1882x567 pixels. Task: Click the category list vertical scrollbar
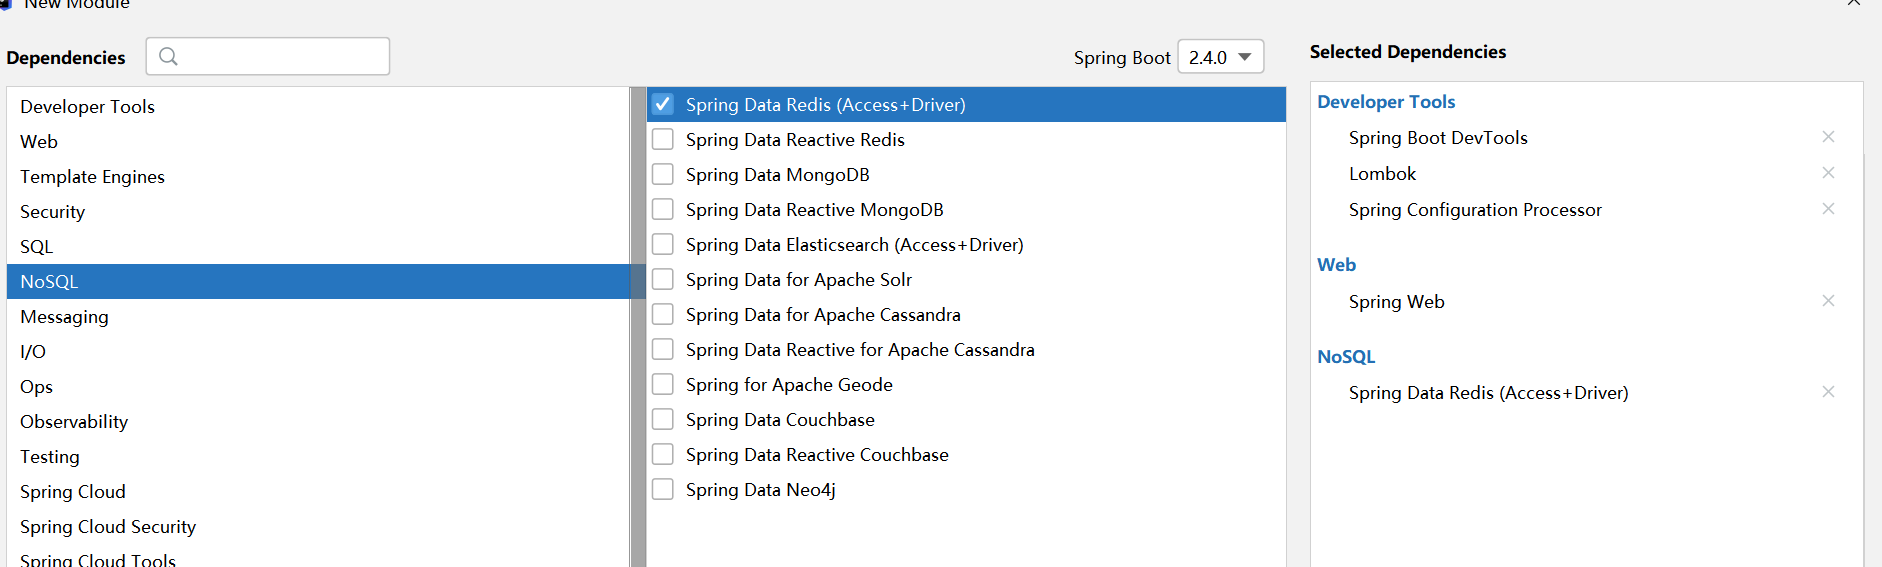[x=638, y=327]
